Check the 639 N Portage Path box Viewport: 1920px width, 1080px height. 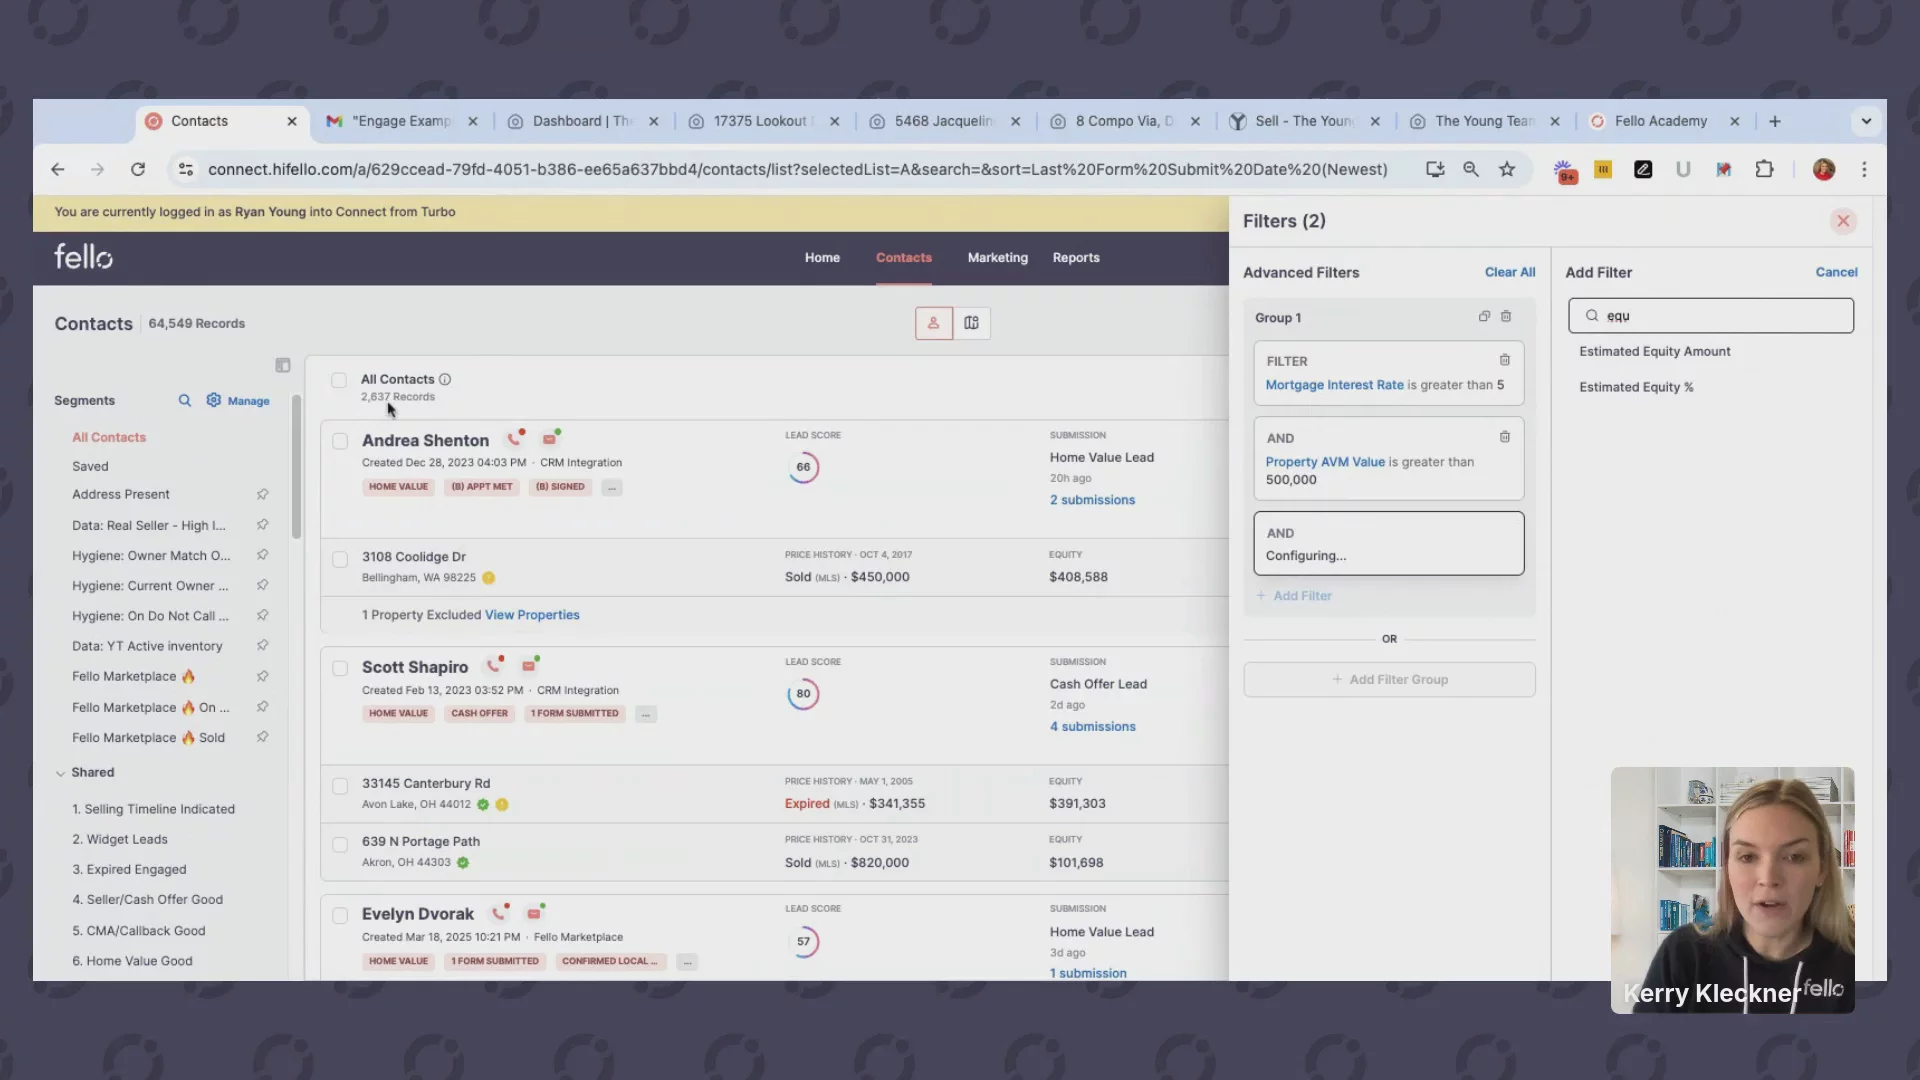[340, 845]
